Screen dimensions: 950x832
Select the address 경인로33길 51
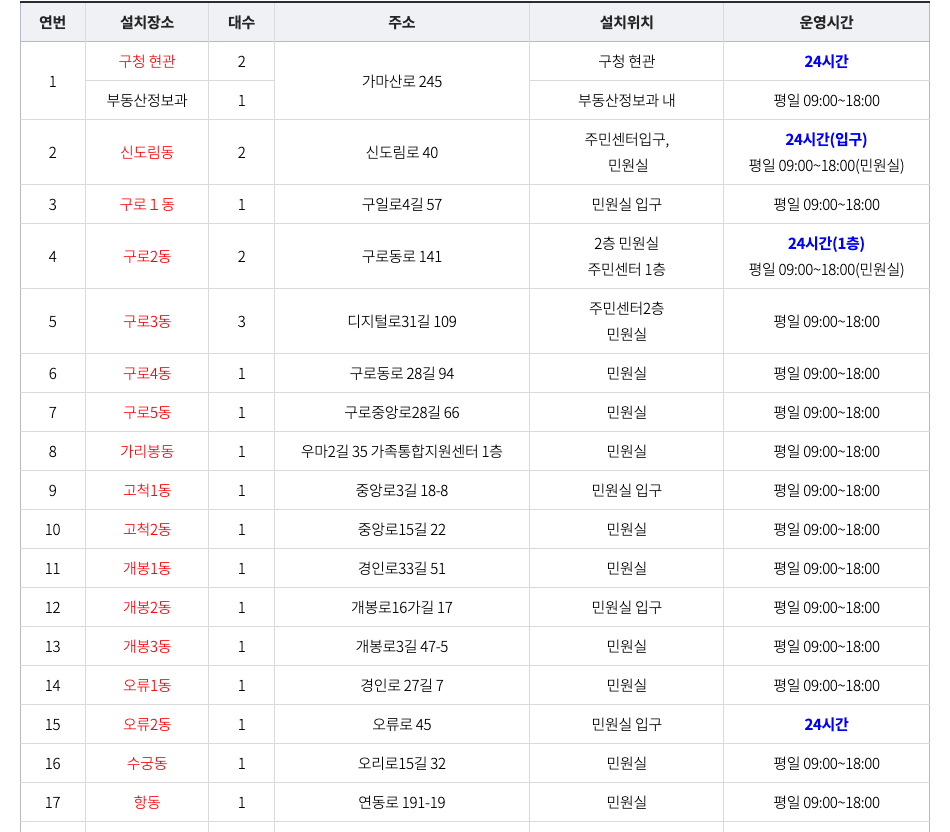[x=402, y=568]
